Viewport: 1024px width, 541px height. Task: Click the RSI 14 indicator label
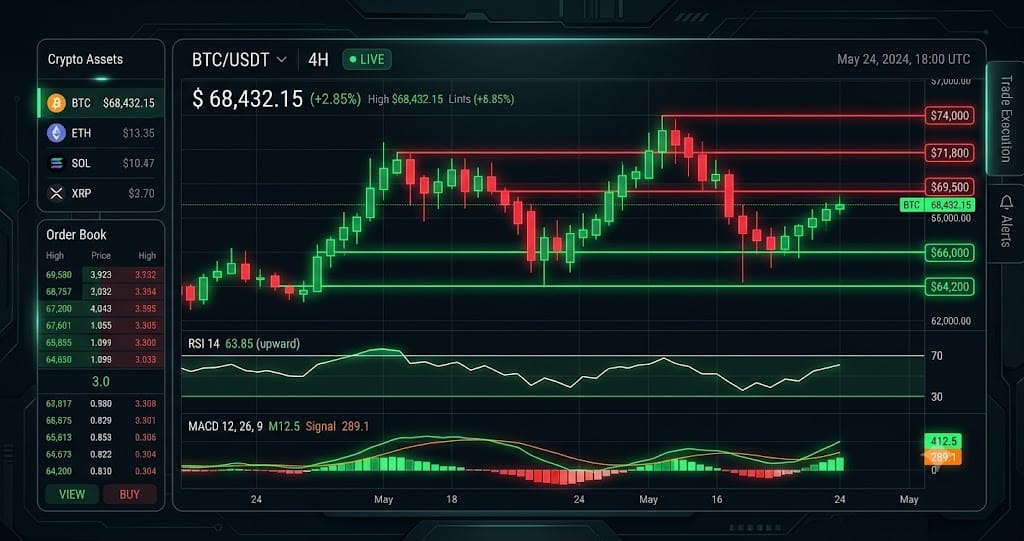point(203,343)
